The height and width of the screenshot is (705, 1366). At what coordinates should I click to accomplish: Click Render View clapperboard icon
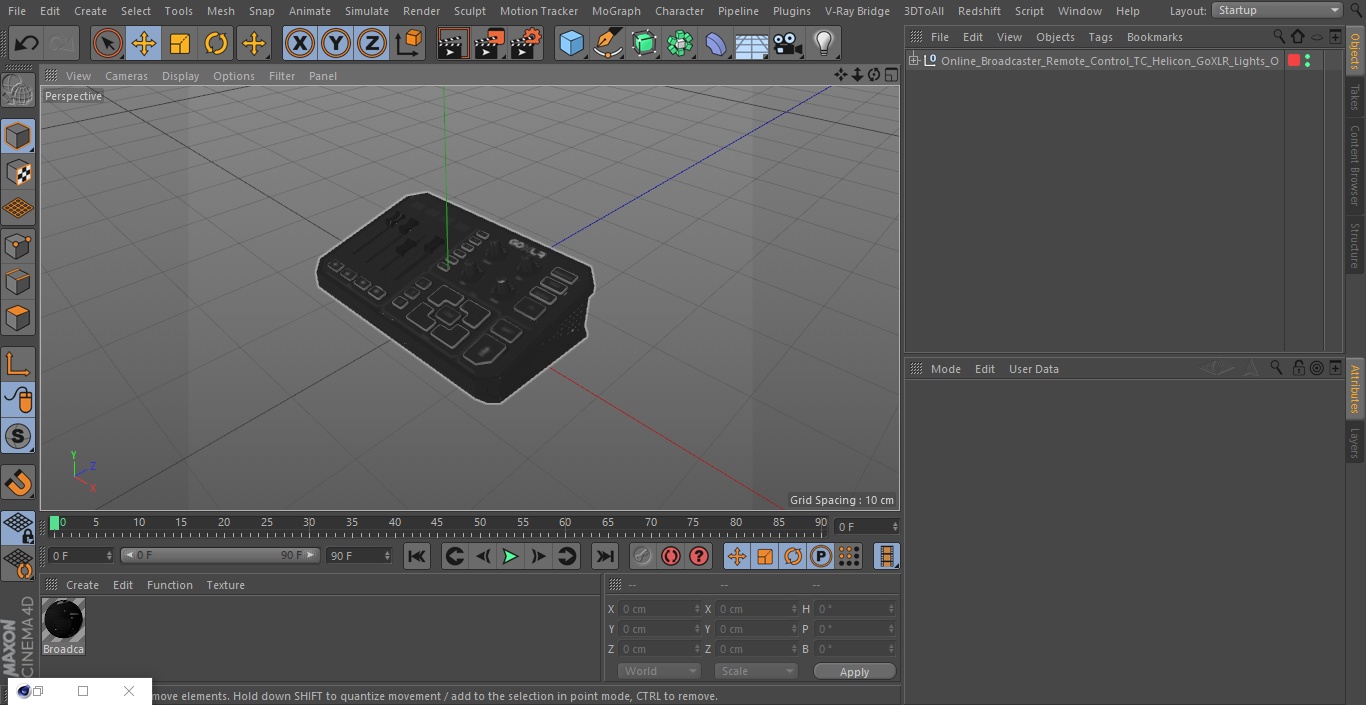point(453,43)
